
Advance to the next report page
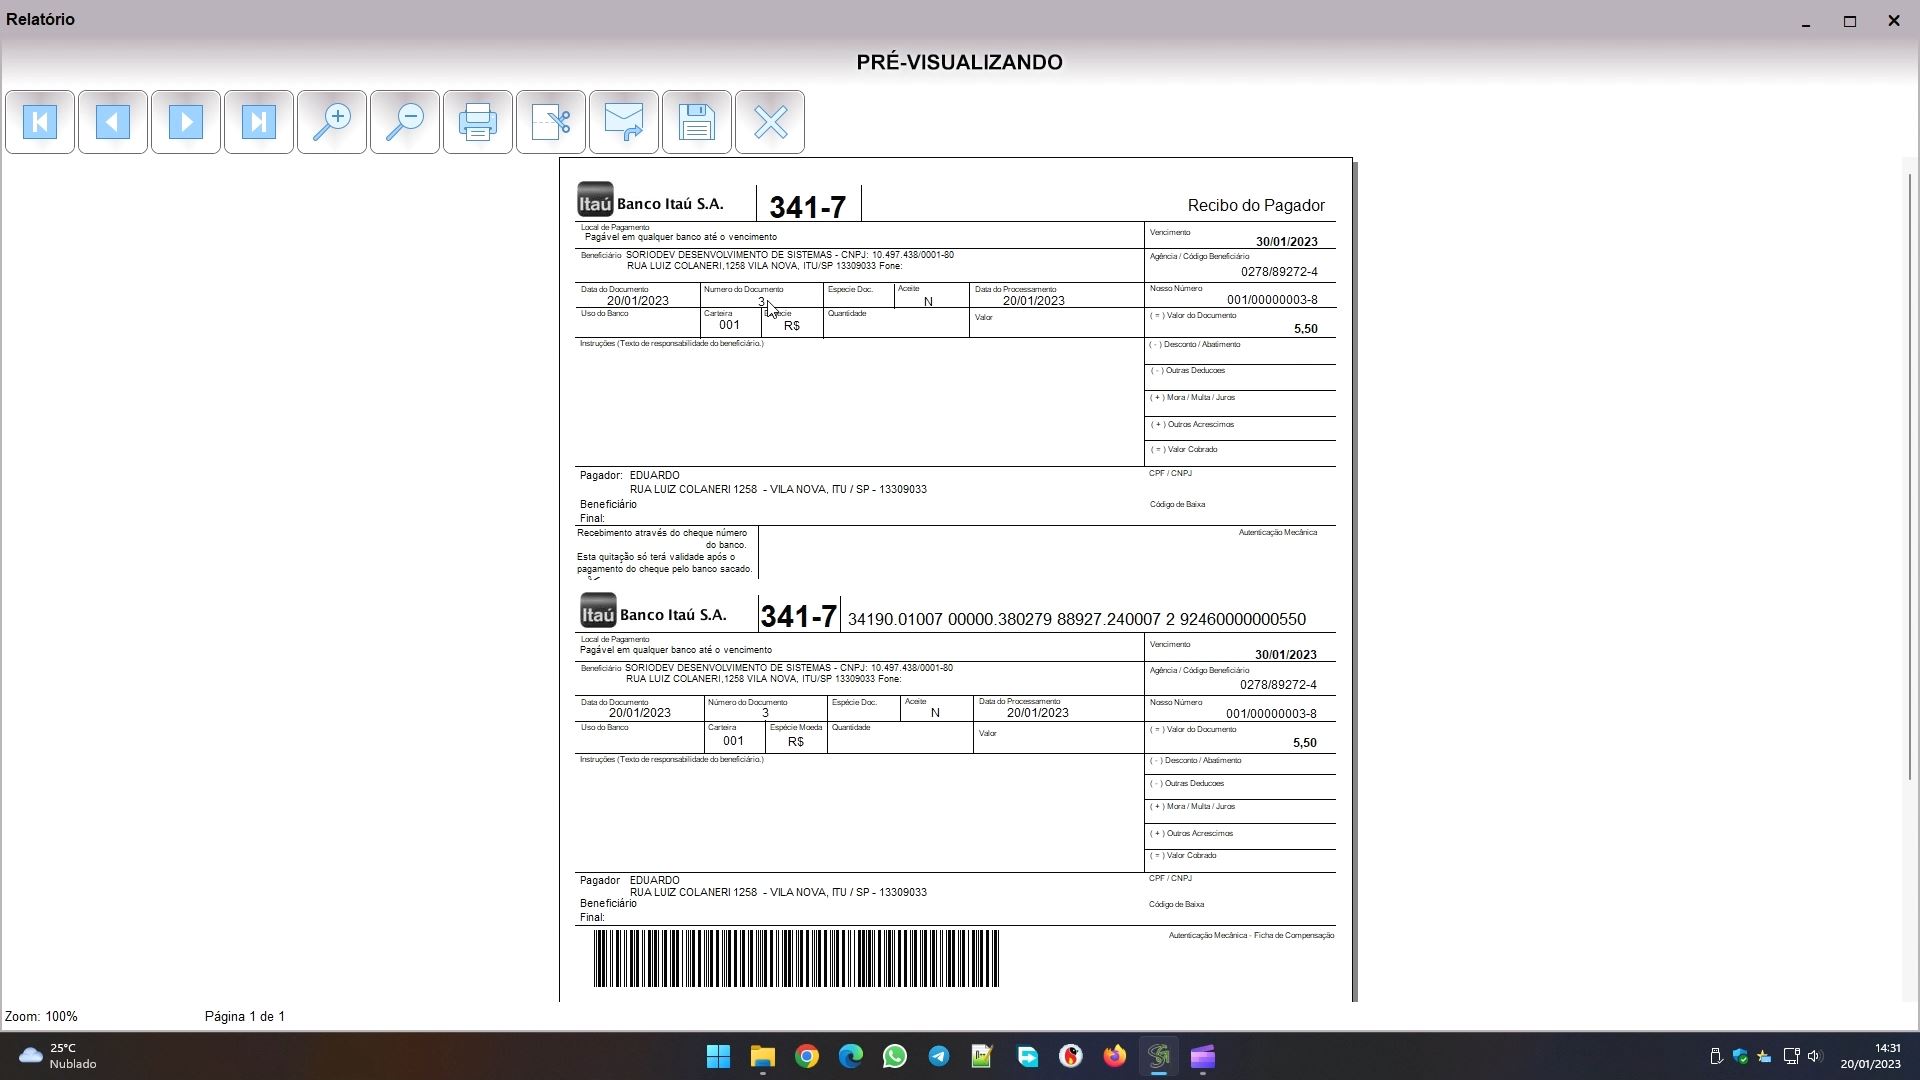tap(186, 122)
